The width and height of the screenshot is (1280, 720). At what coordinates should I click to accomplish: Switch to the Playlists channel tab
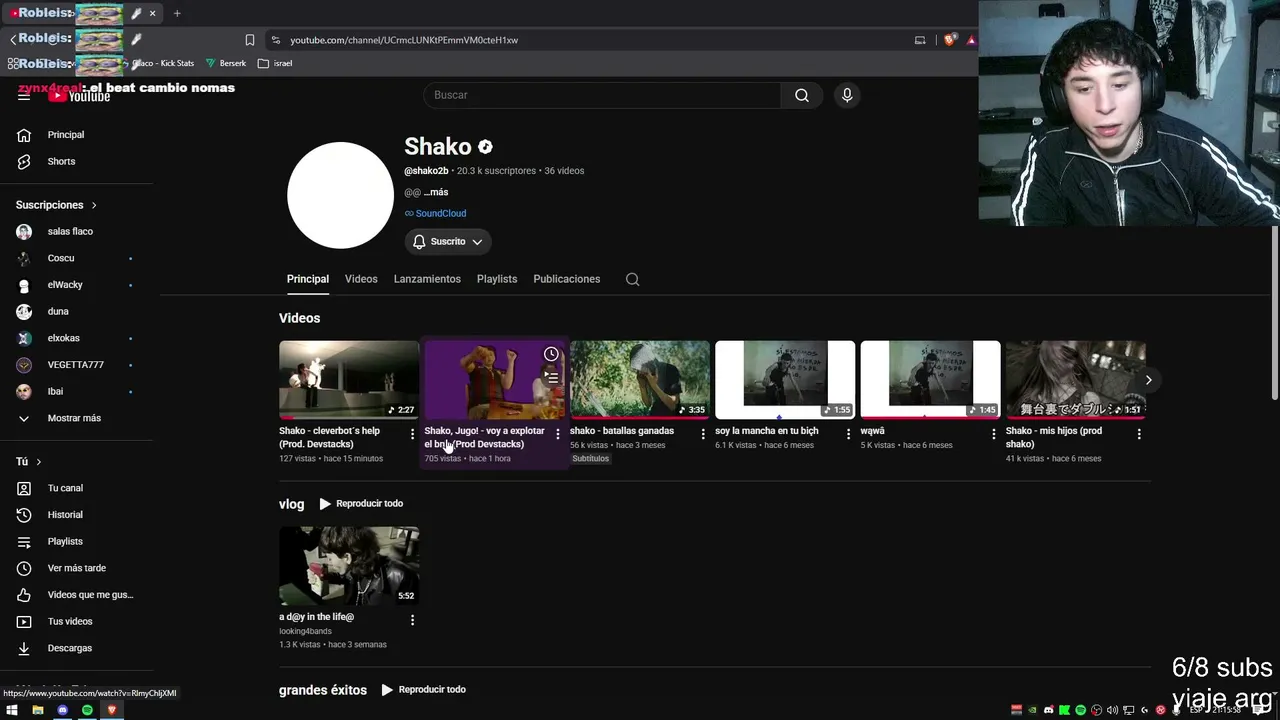click(497, 279)
